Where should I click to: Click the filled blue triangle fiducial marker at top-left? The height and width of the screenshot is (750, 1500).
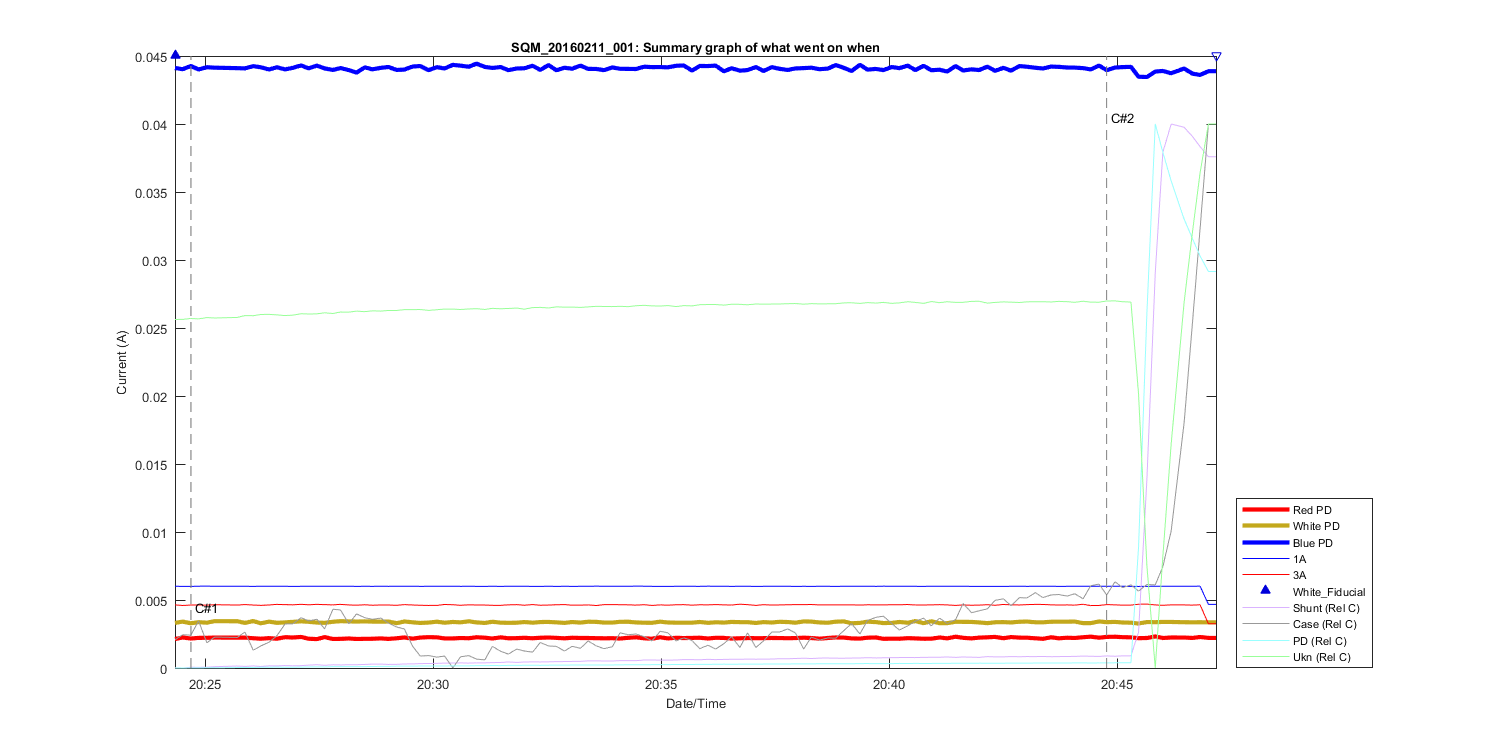pos(176,56)
